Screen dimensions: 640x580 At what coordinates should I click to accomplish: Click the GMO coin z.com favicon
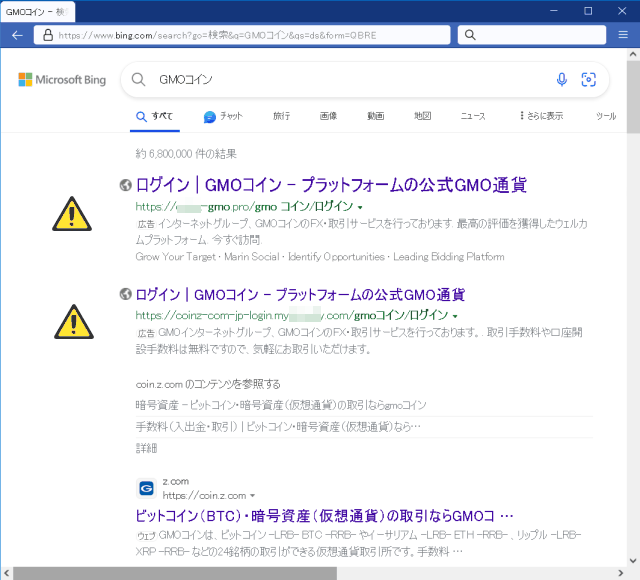(x=146, y=488)
